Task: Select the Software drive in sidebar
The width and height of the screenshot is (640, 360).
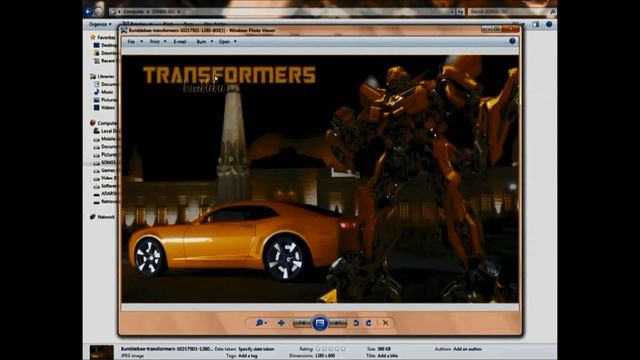Action: coord(106,186)
